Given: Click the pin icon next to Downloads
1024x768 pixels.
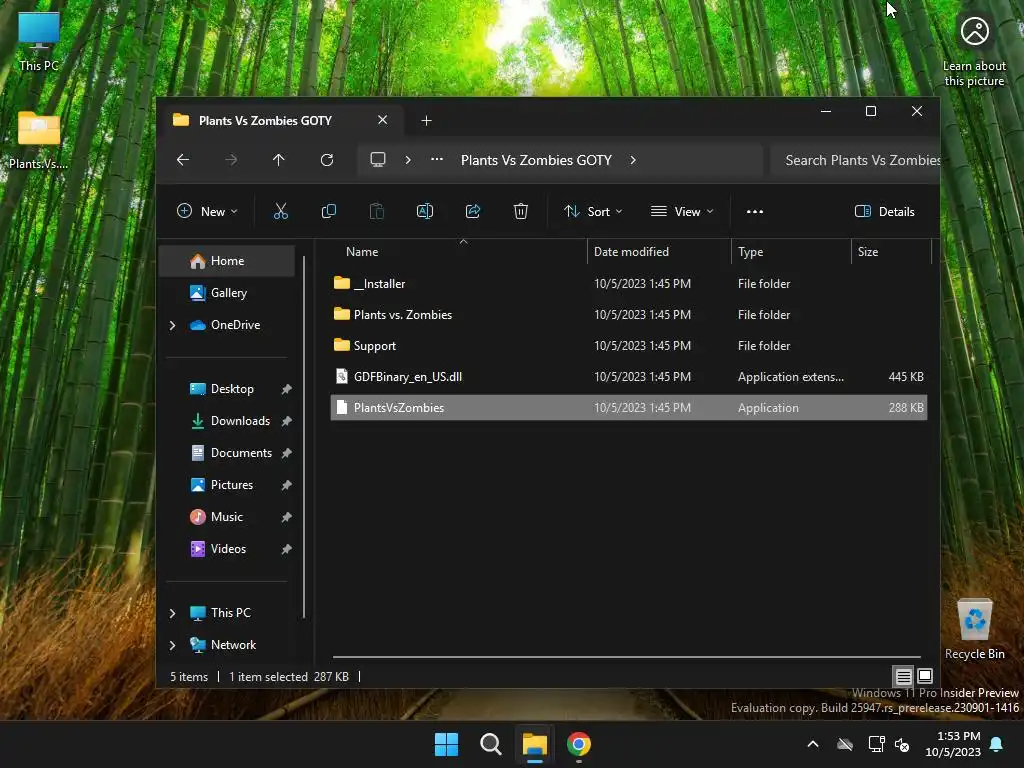Looking at the screenshot, I should coord(286,421).
